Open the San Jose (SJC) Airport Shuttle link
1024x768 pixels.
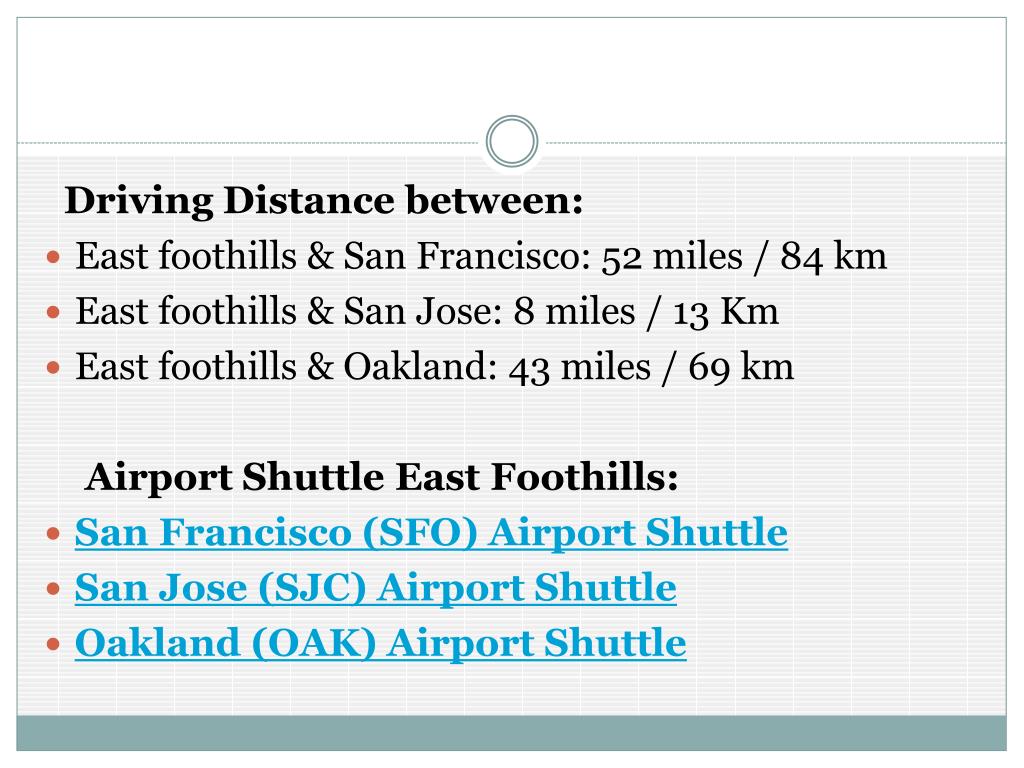pos(376,588)
